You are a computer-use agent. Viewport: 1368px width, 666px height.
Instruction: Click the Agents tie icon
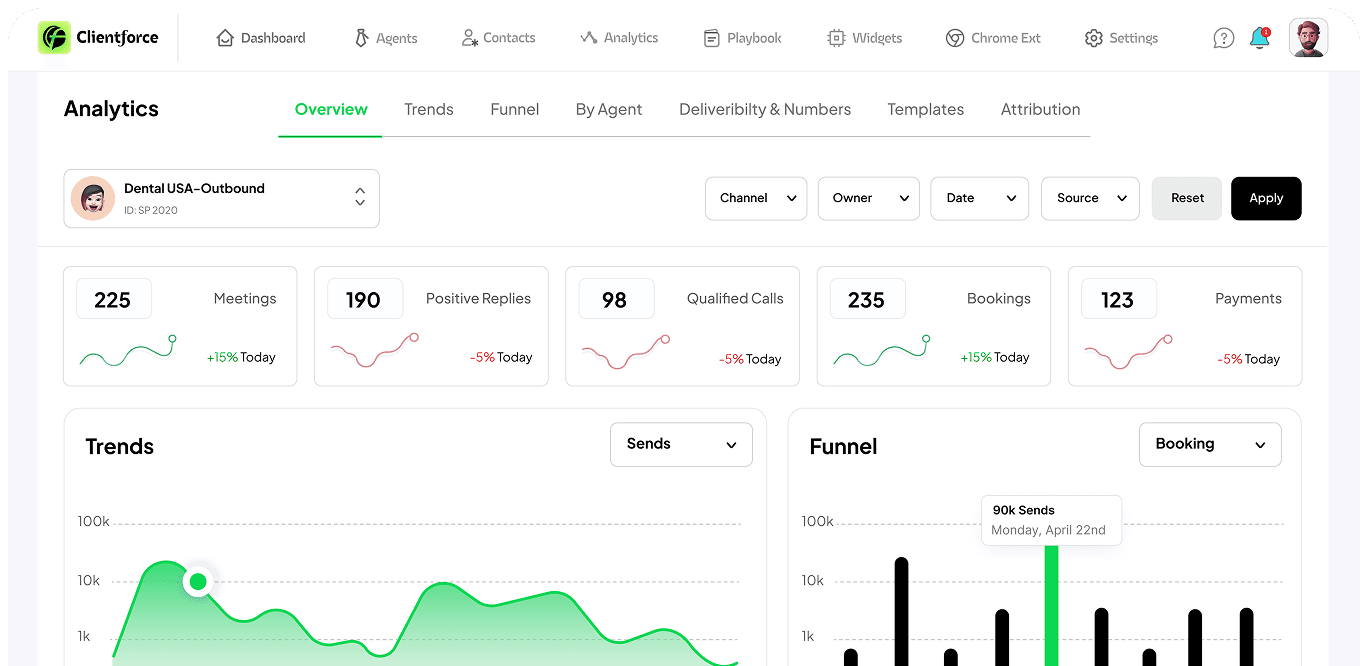(362, 38)
